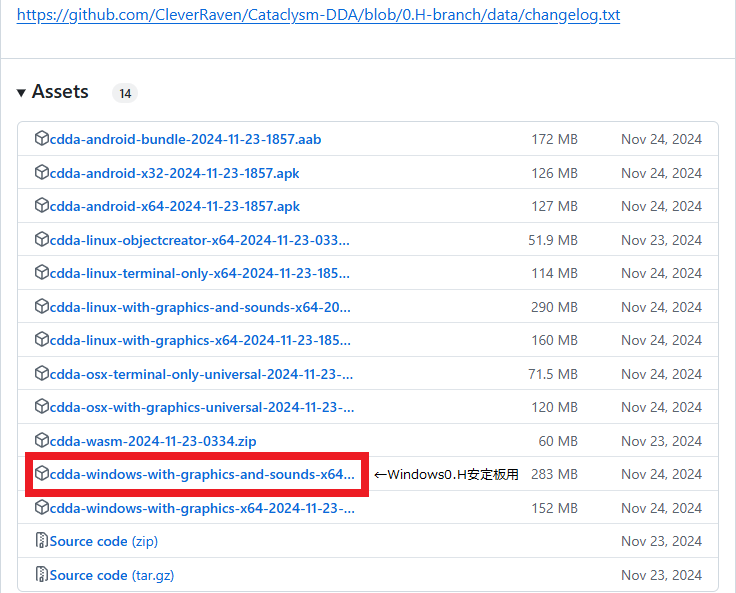
Task: Download cdda-linux-with-graphics-x64-2024-11-23 asset
Action: [x=200, y=340]
